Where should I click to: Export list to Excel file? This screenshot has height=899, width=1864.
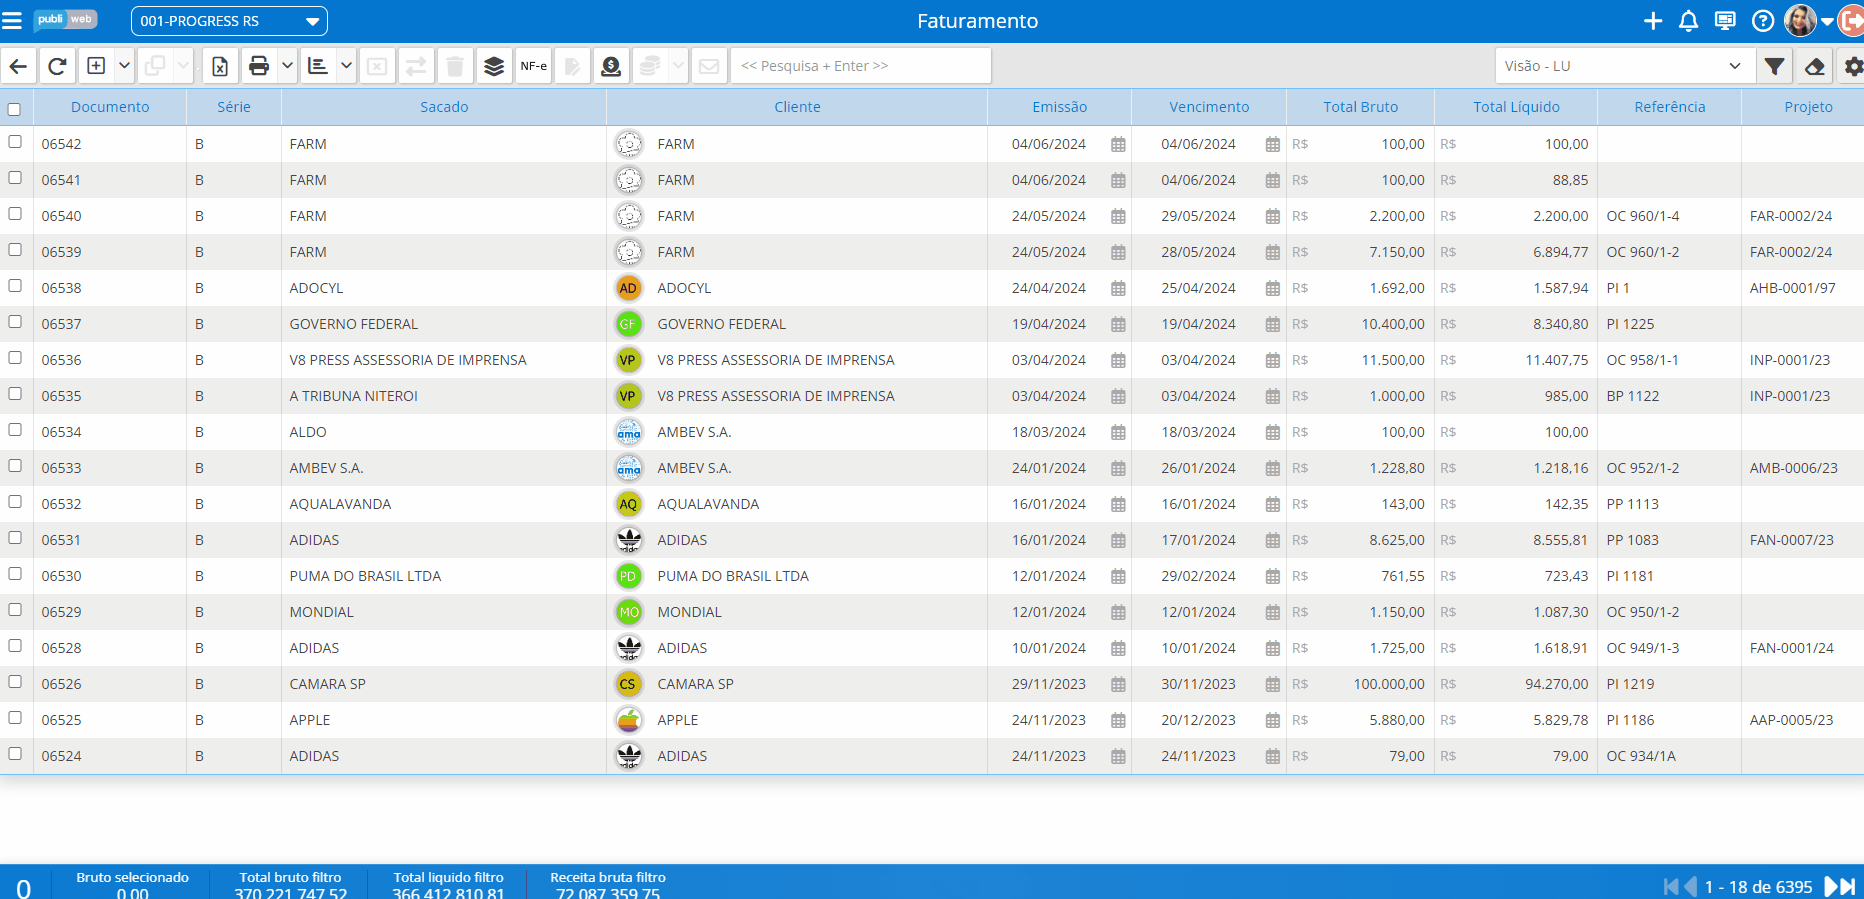pyautogui.click(x=220, y=66)
